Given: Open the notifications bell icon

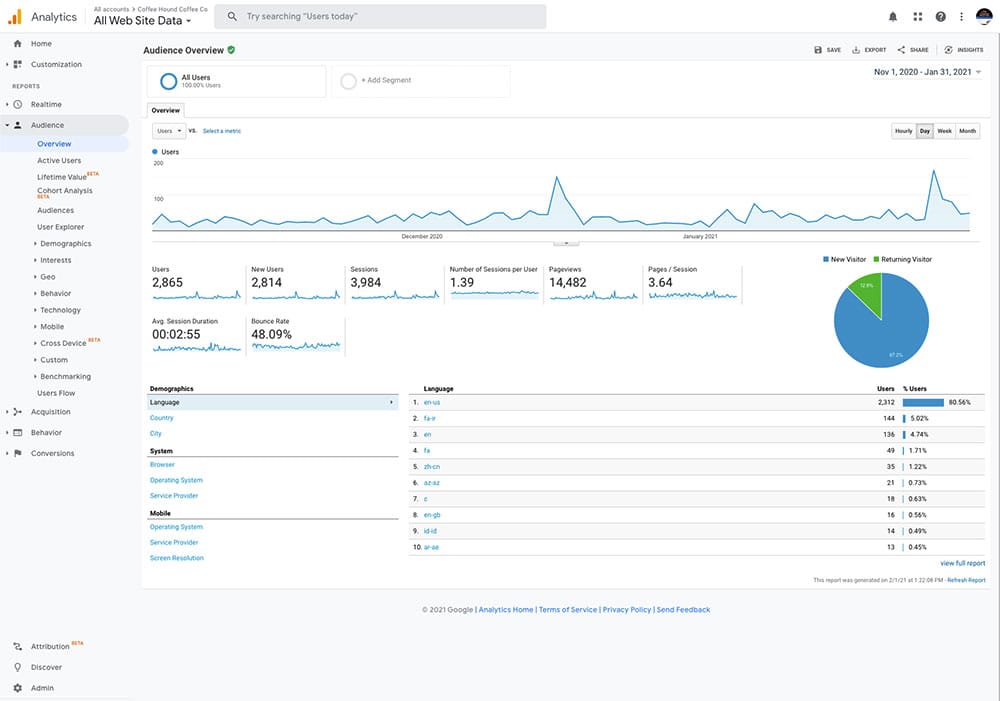Looking at the screenshot, I should (893, 17).
